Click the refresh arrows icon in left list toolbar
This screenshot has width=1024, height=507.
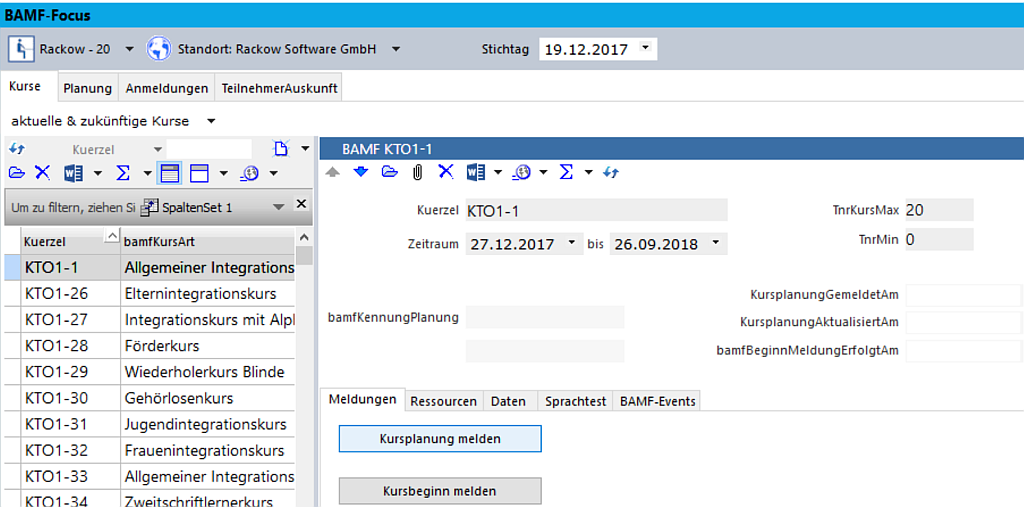pos(18,150)
